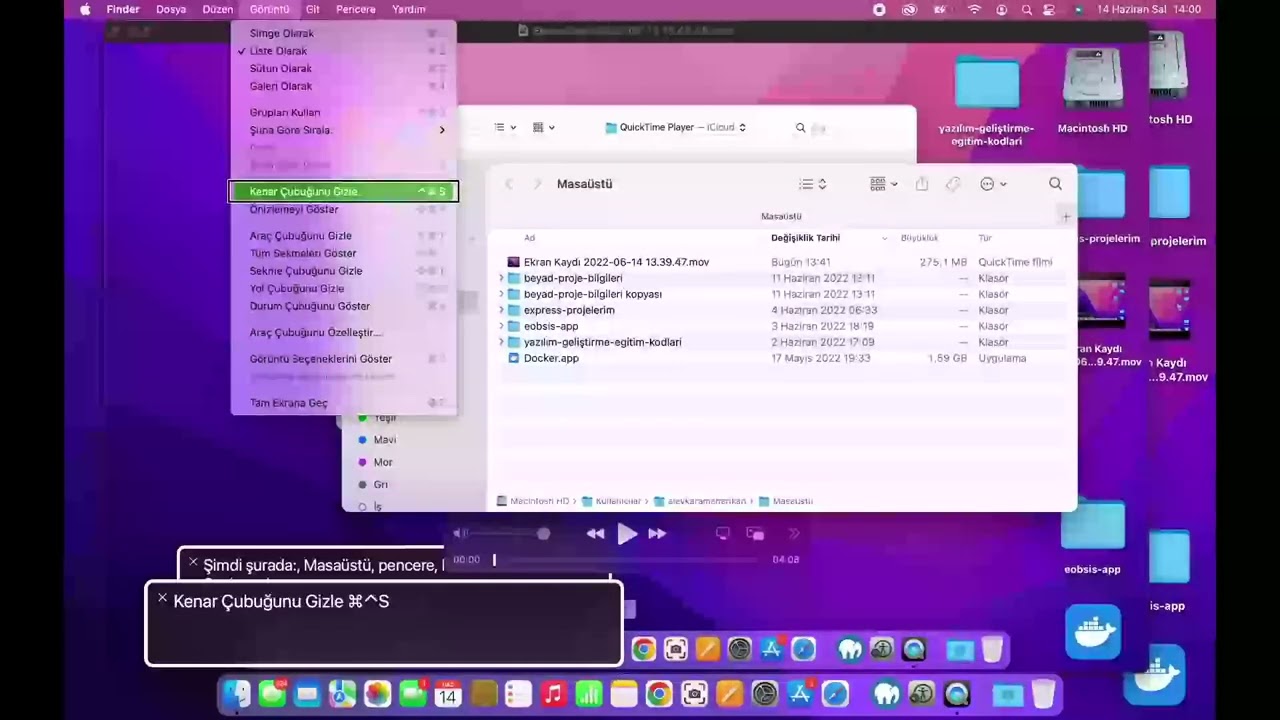Image resolution: width=1280 pixels, height=720 pixels.
Task: Expand the beyad-proje-bilgileri kopyası folder
Action: pos(501,294)
